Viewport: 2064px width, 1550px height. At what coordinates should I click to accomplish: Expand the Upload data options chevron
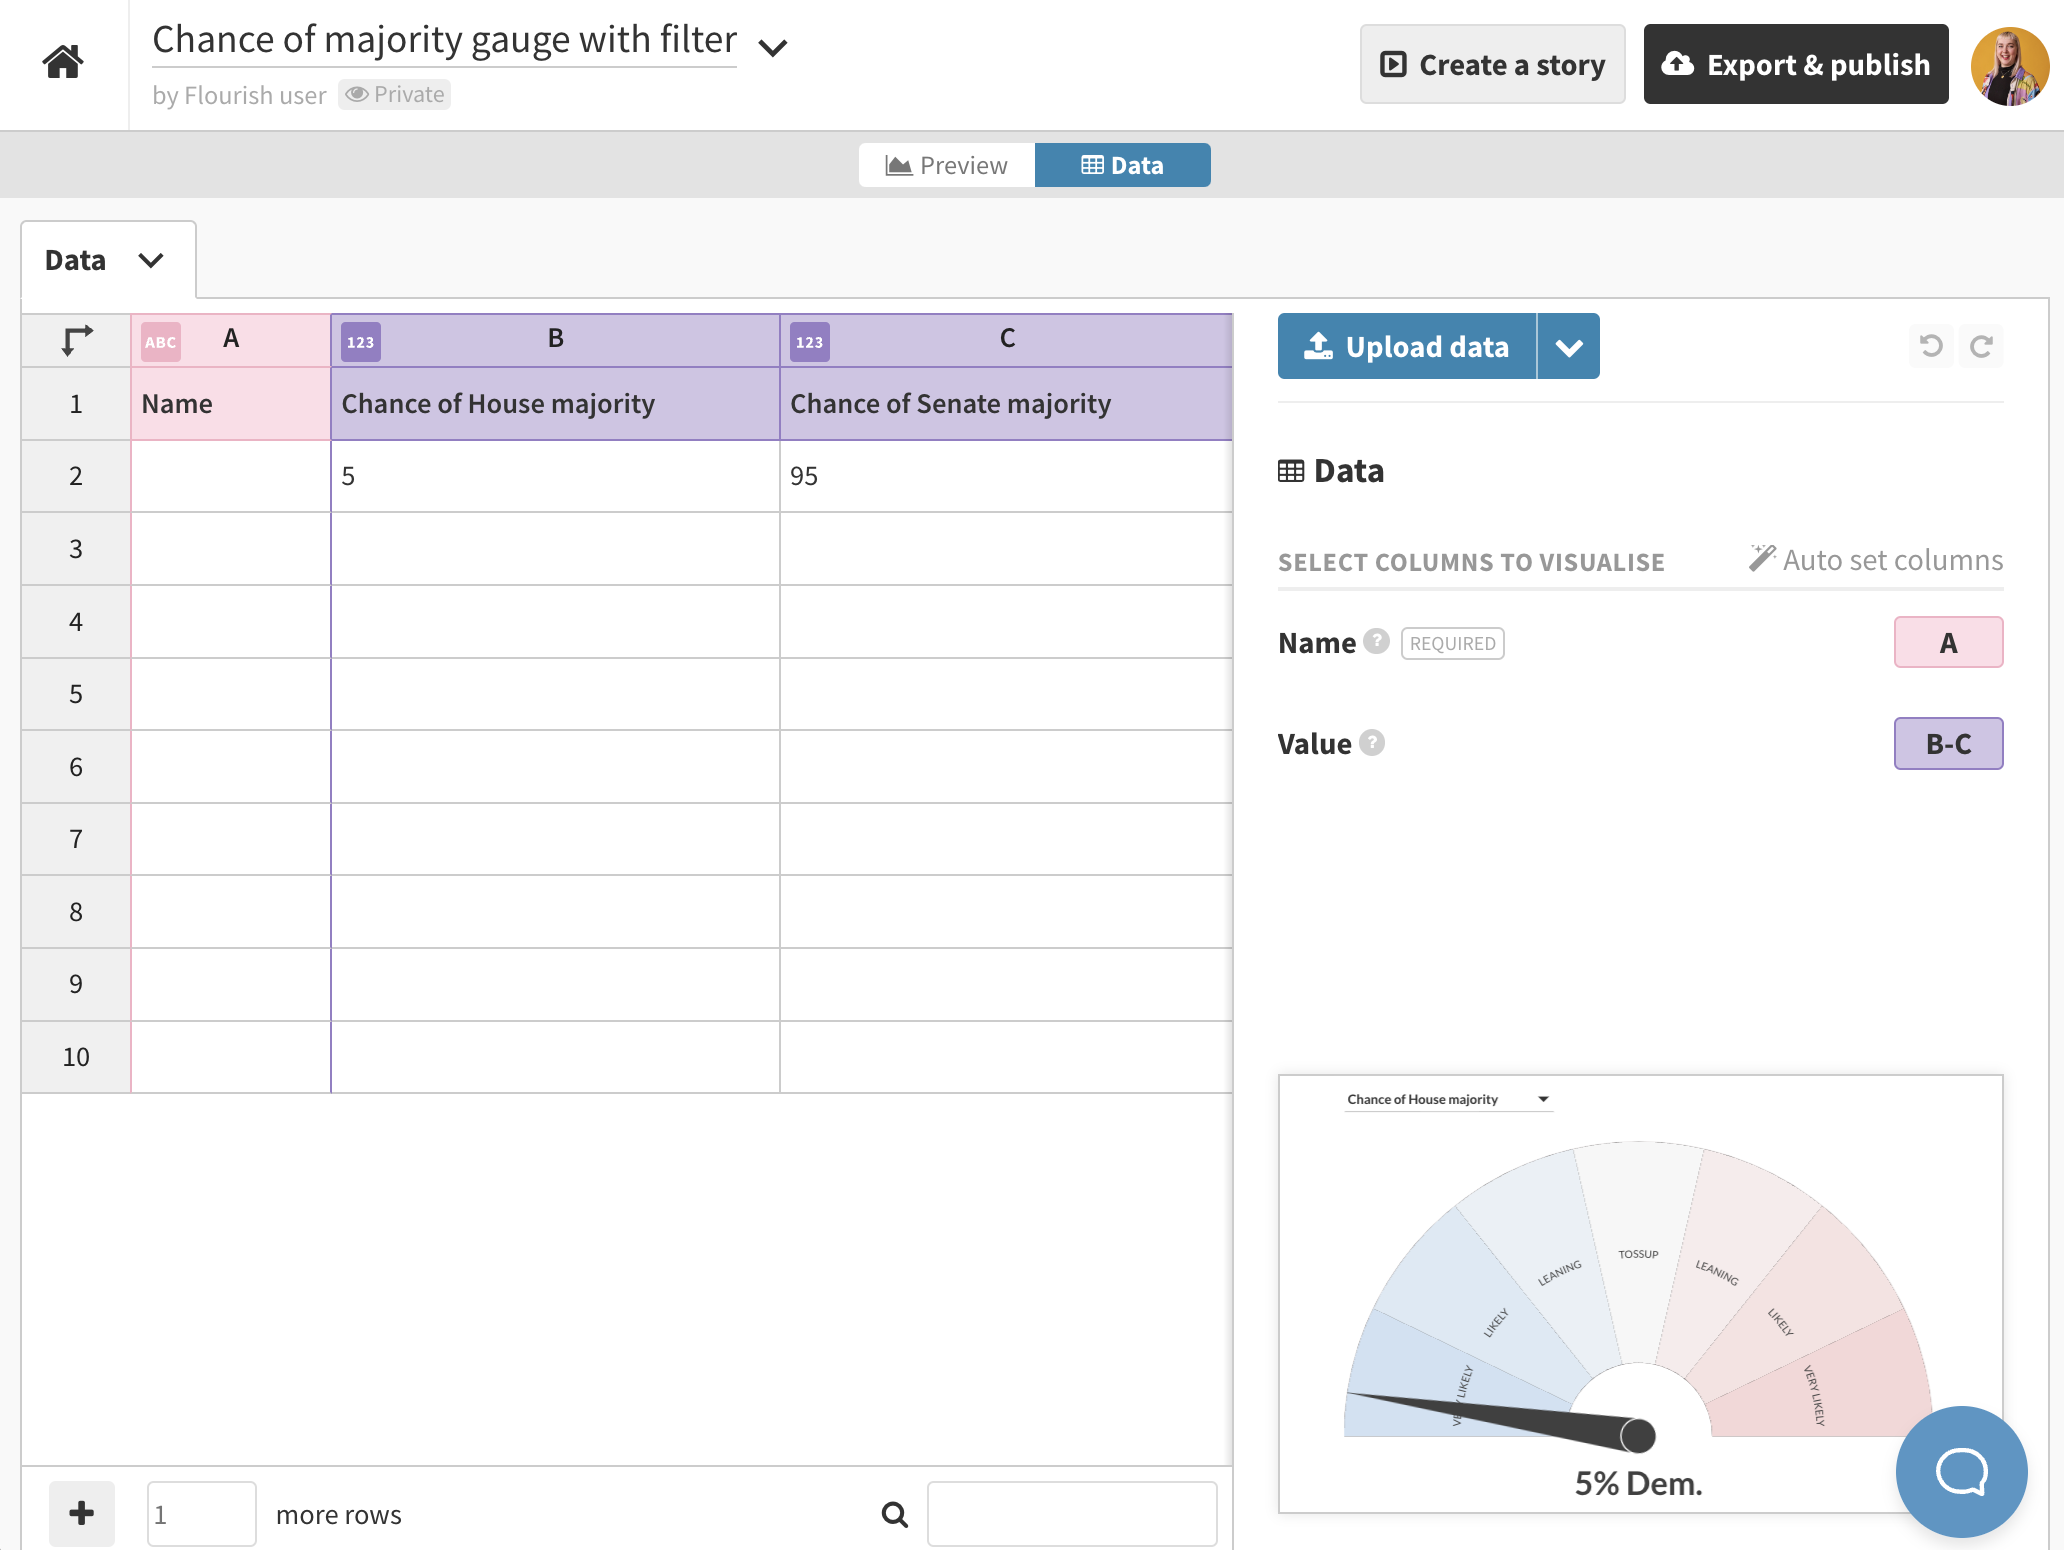[x=1568, y=346]
